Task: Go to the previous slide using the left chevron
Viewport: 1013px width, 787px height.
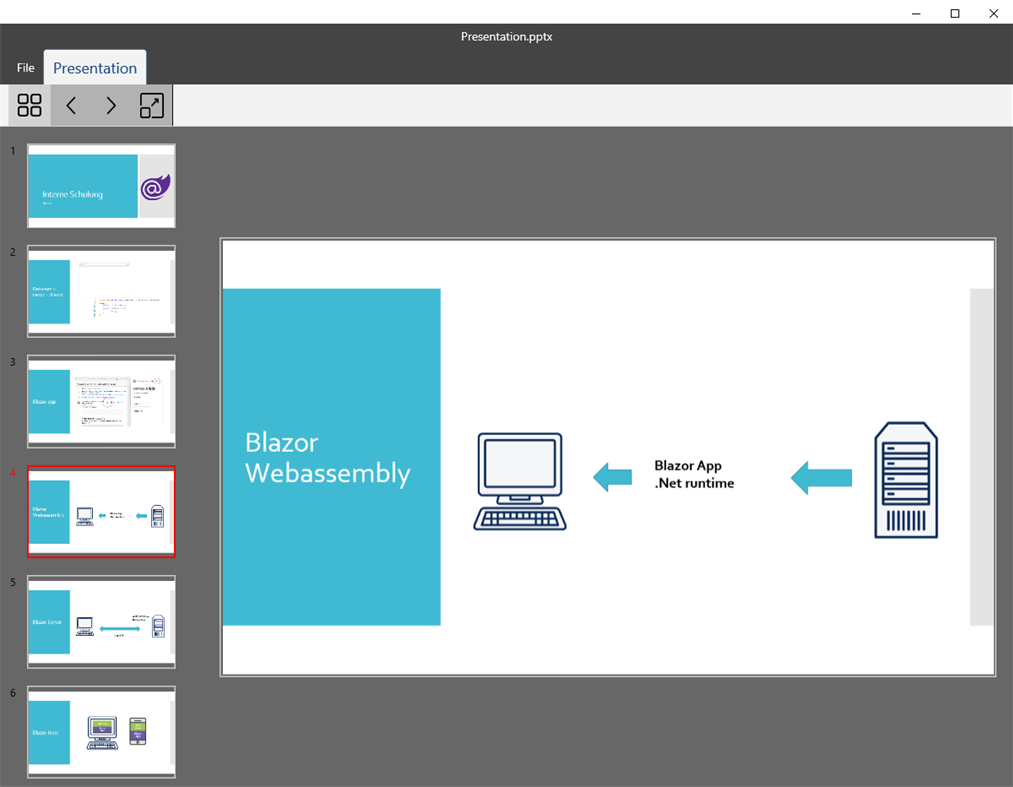Action: (70, 104)
